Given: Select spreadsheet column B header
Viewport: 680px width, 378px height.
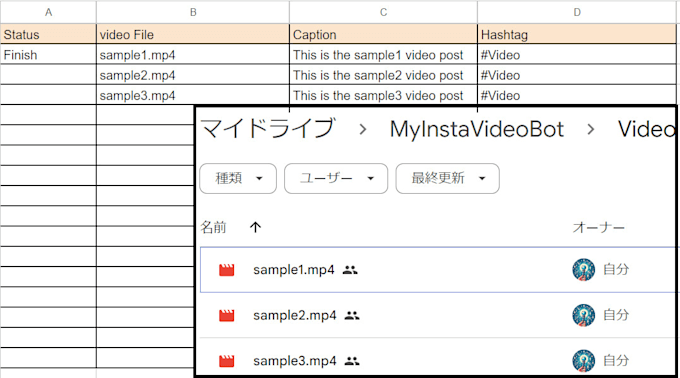Looking at the screenshot, I should pos(193,12).
